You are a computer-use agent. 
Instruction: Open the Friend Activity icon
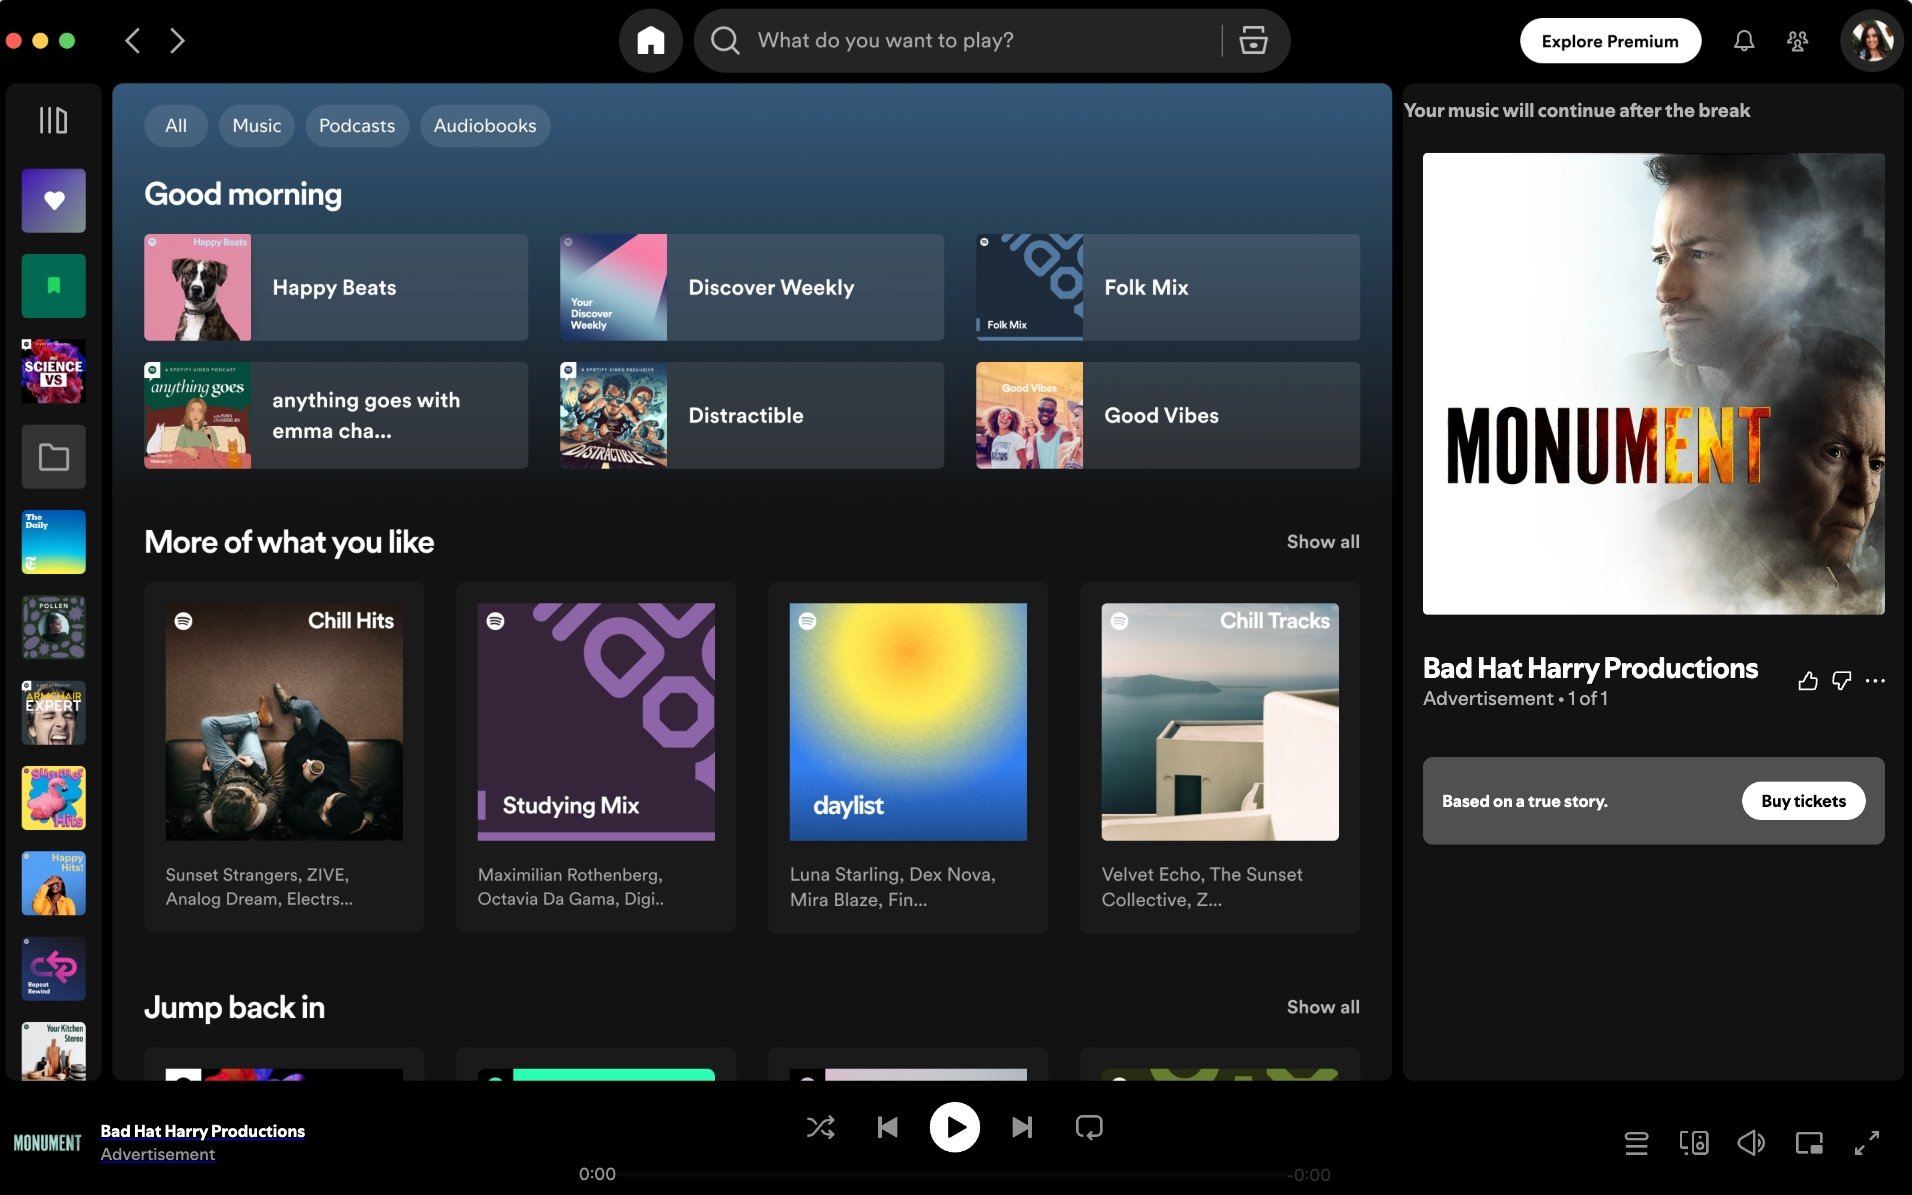click(1797, 41)
